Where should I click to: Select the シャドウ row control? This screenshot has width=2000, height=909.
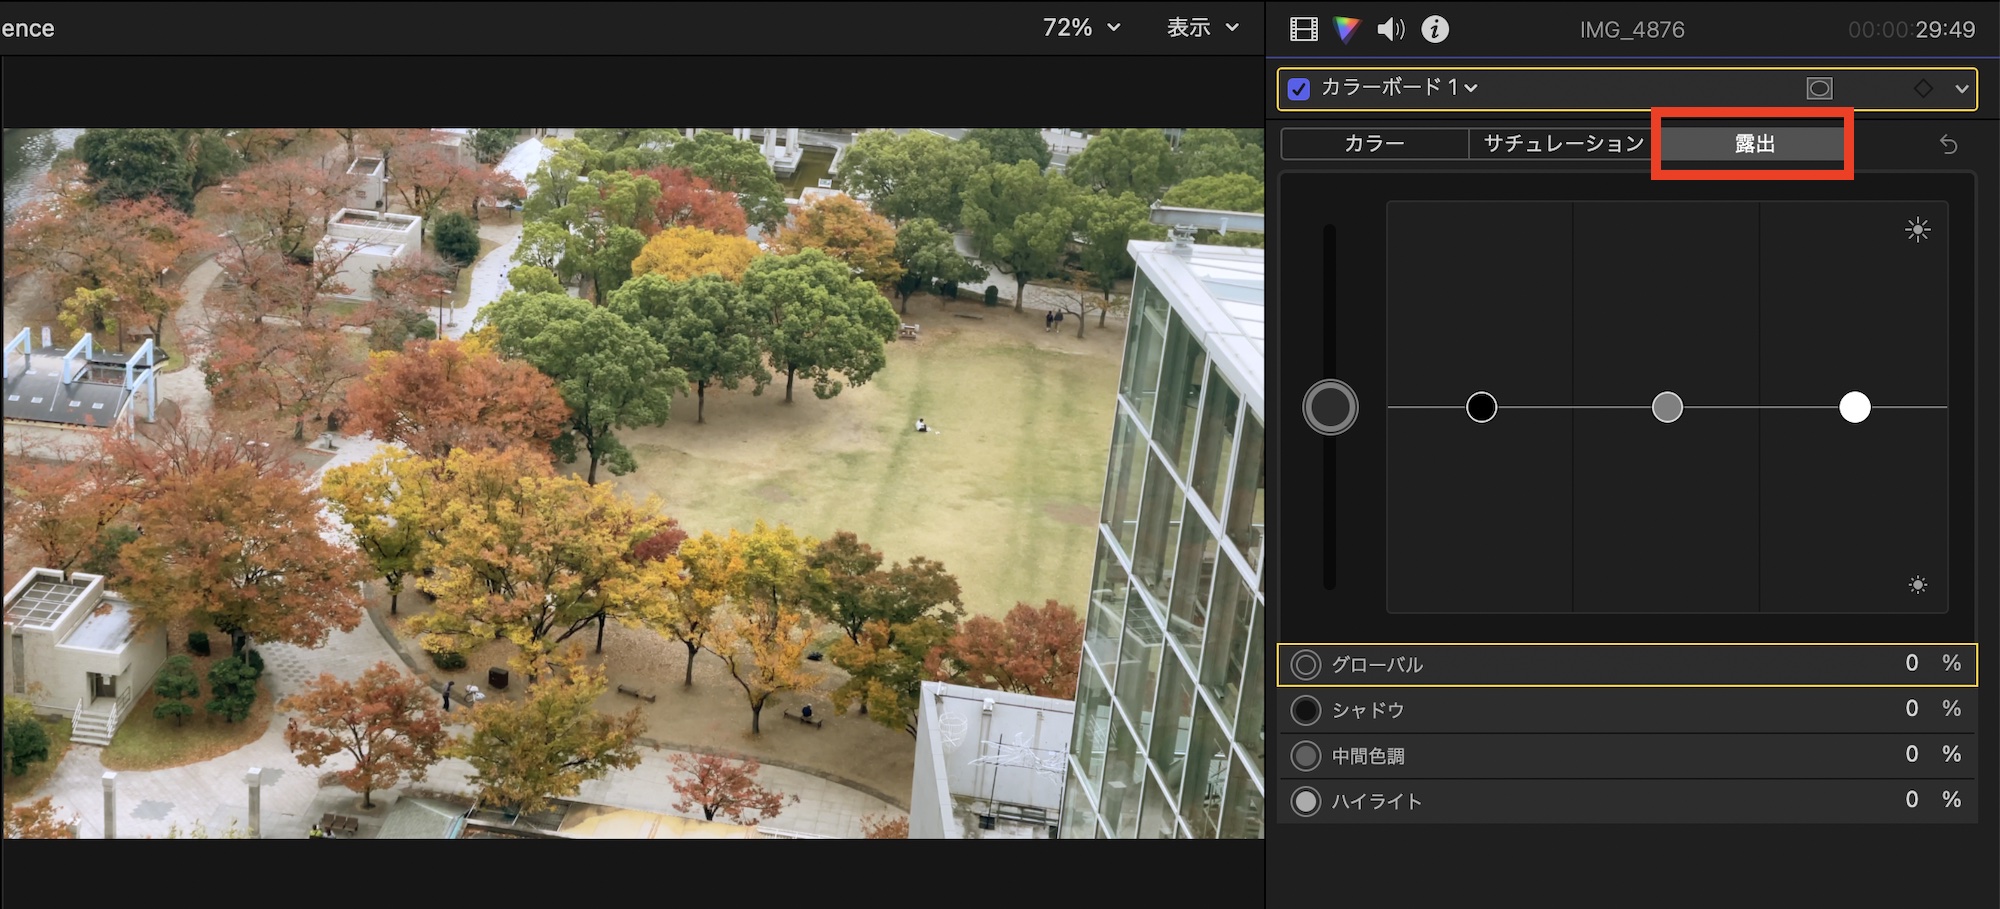pyautogui.click(x=1306, y=710)
